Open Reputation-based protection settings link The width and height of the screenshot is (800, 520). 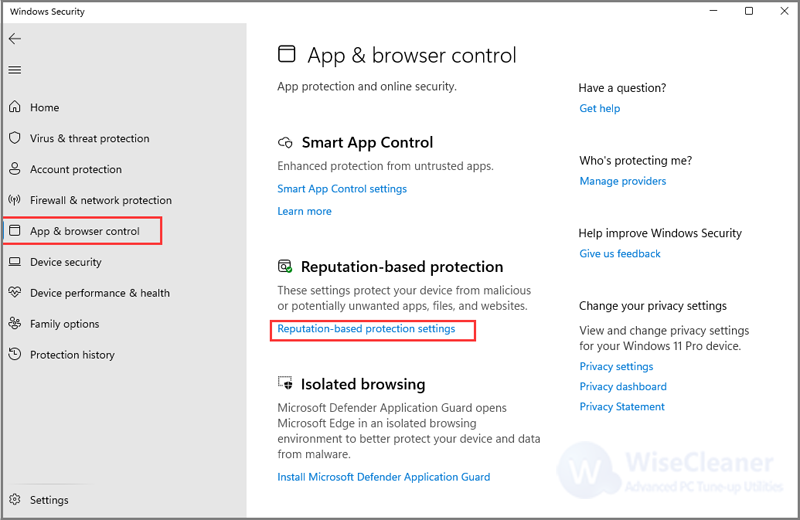(366, 329)
